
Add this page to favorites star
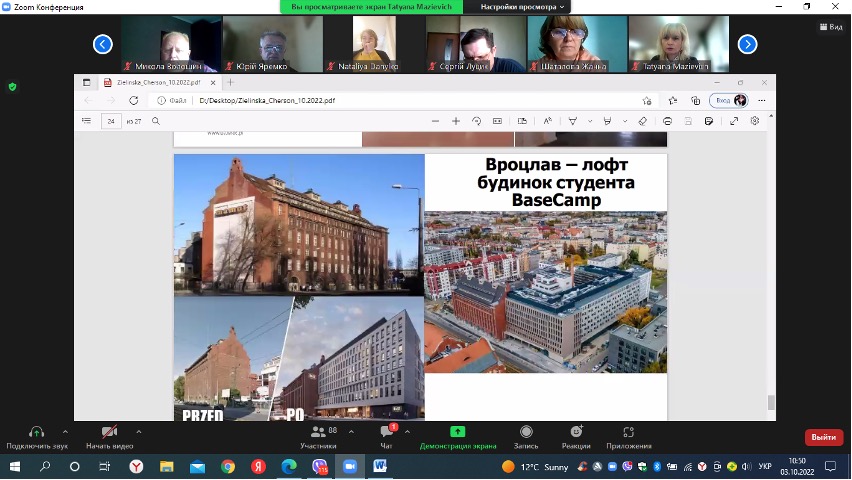(647, 101)
